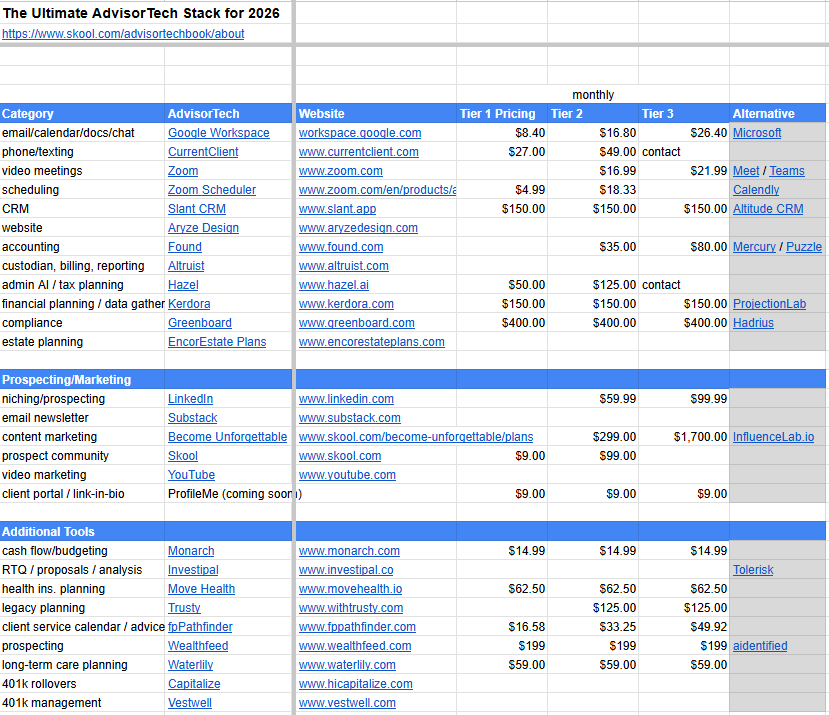Open www.linkedin.com link
Image resolution: width=829 pixels, height=715 pixels.
tap(346, 399)
